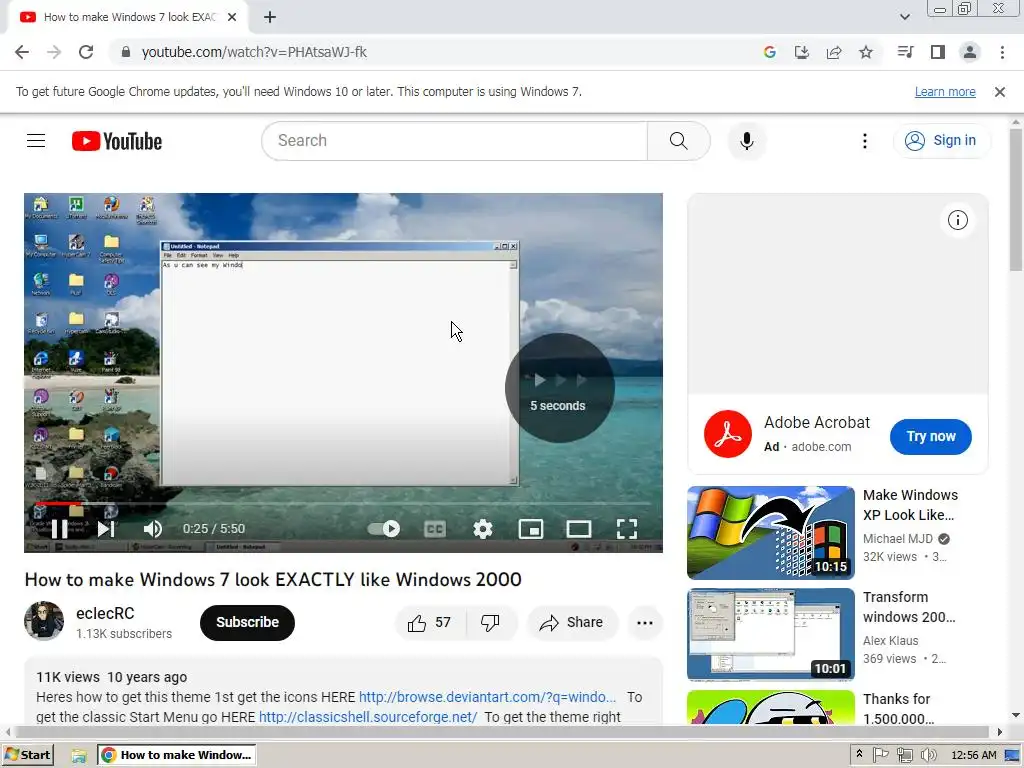Open new tab with plus button
Image resolution: width=1024 pixels, height=768 pixels.
tap(270, 18)
